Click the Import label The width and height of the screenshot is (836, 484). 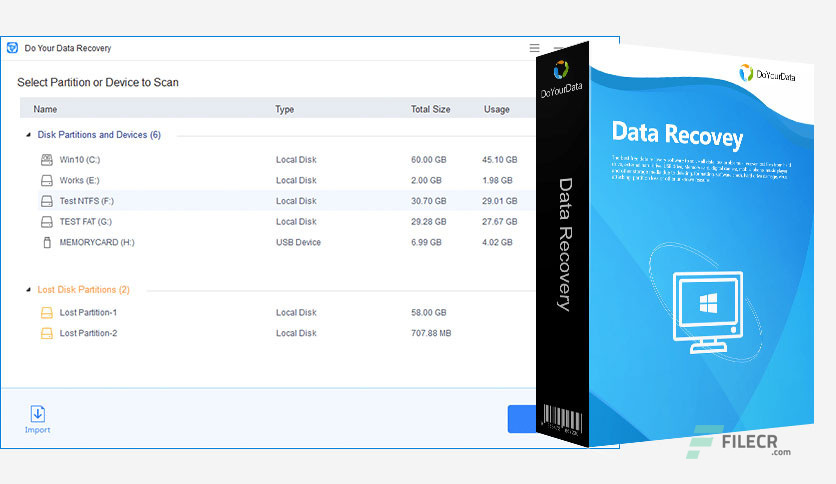point(37,430)
